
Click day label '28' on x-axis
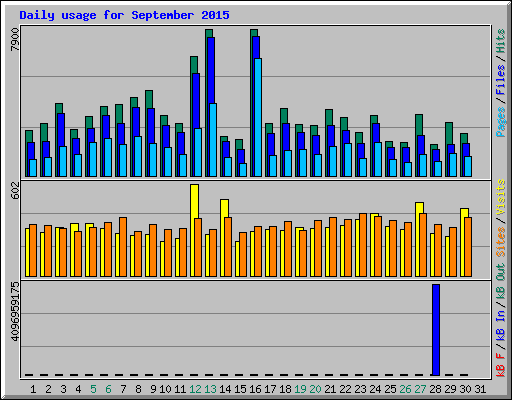[435, 389]
